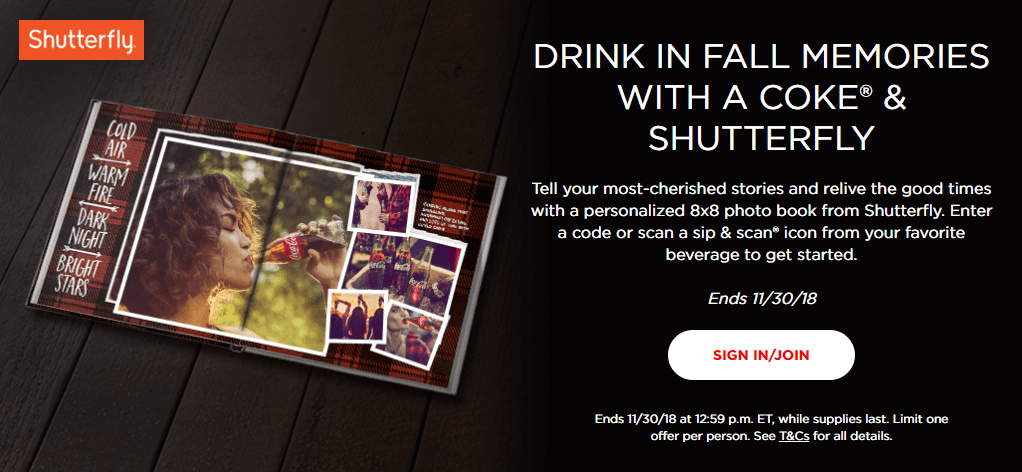Click the concert crowd photo on the page
Screen dimensions: 1022x472
(357, 316)
